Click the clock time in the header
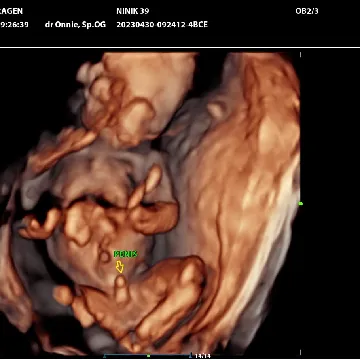 14,25
